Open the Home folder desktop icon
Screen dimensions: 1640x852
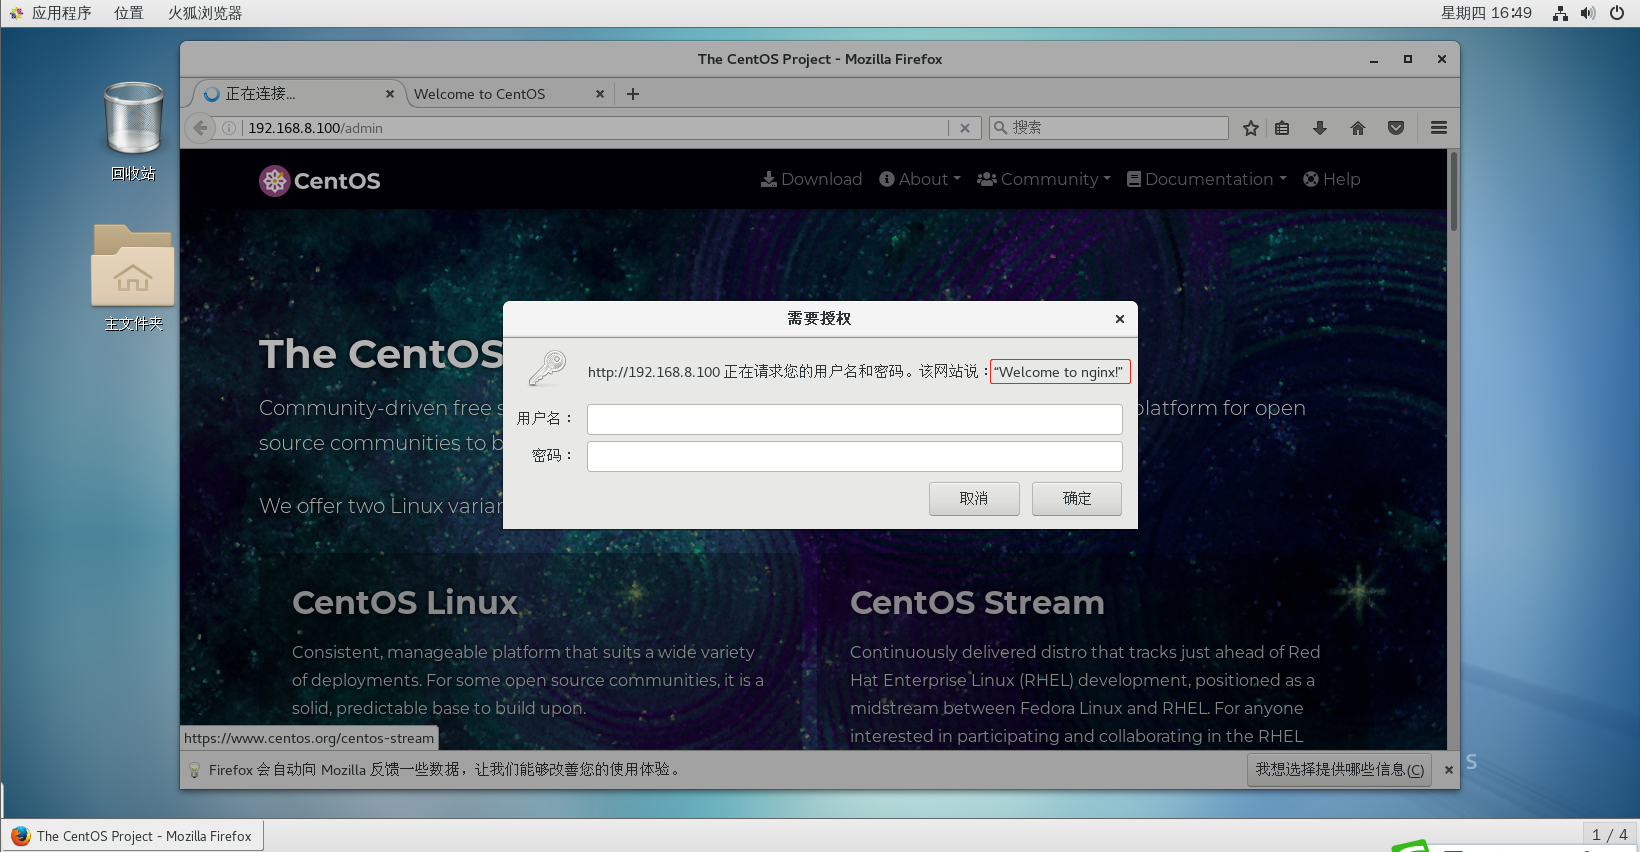133,278
